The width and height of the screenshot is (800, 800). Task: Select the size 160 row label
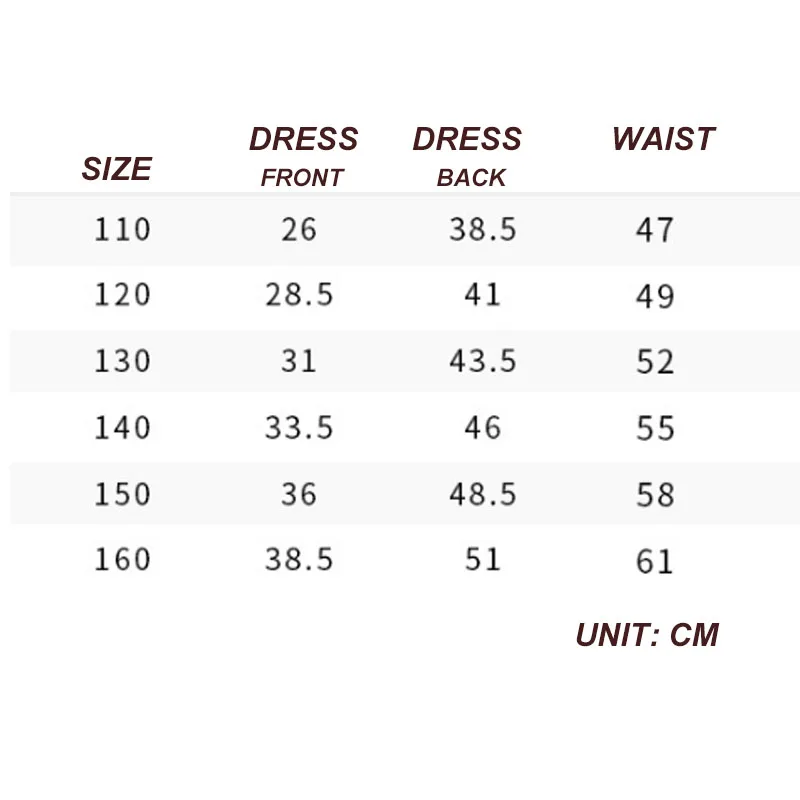coord(122,559)
